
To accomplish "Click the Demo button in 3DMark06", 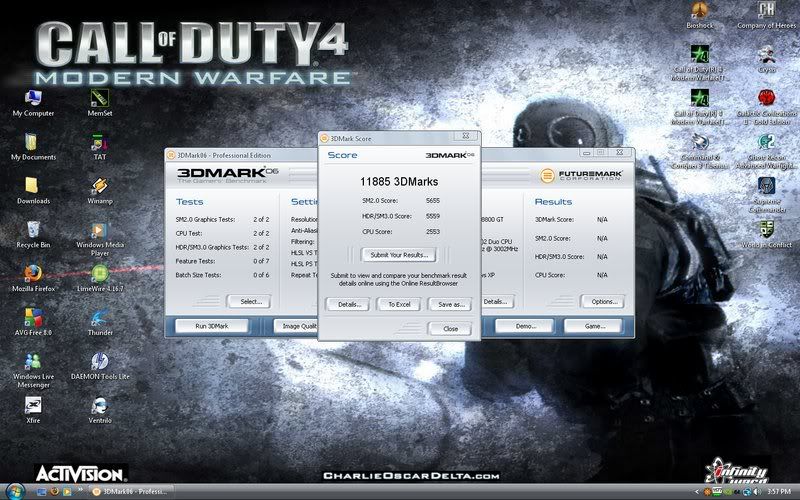I will click(524, 326).
